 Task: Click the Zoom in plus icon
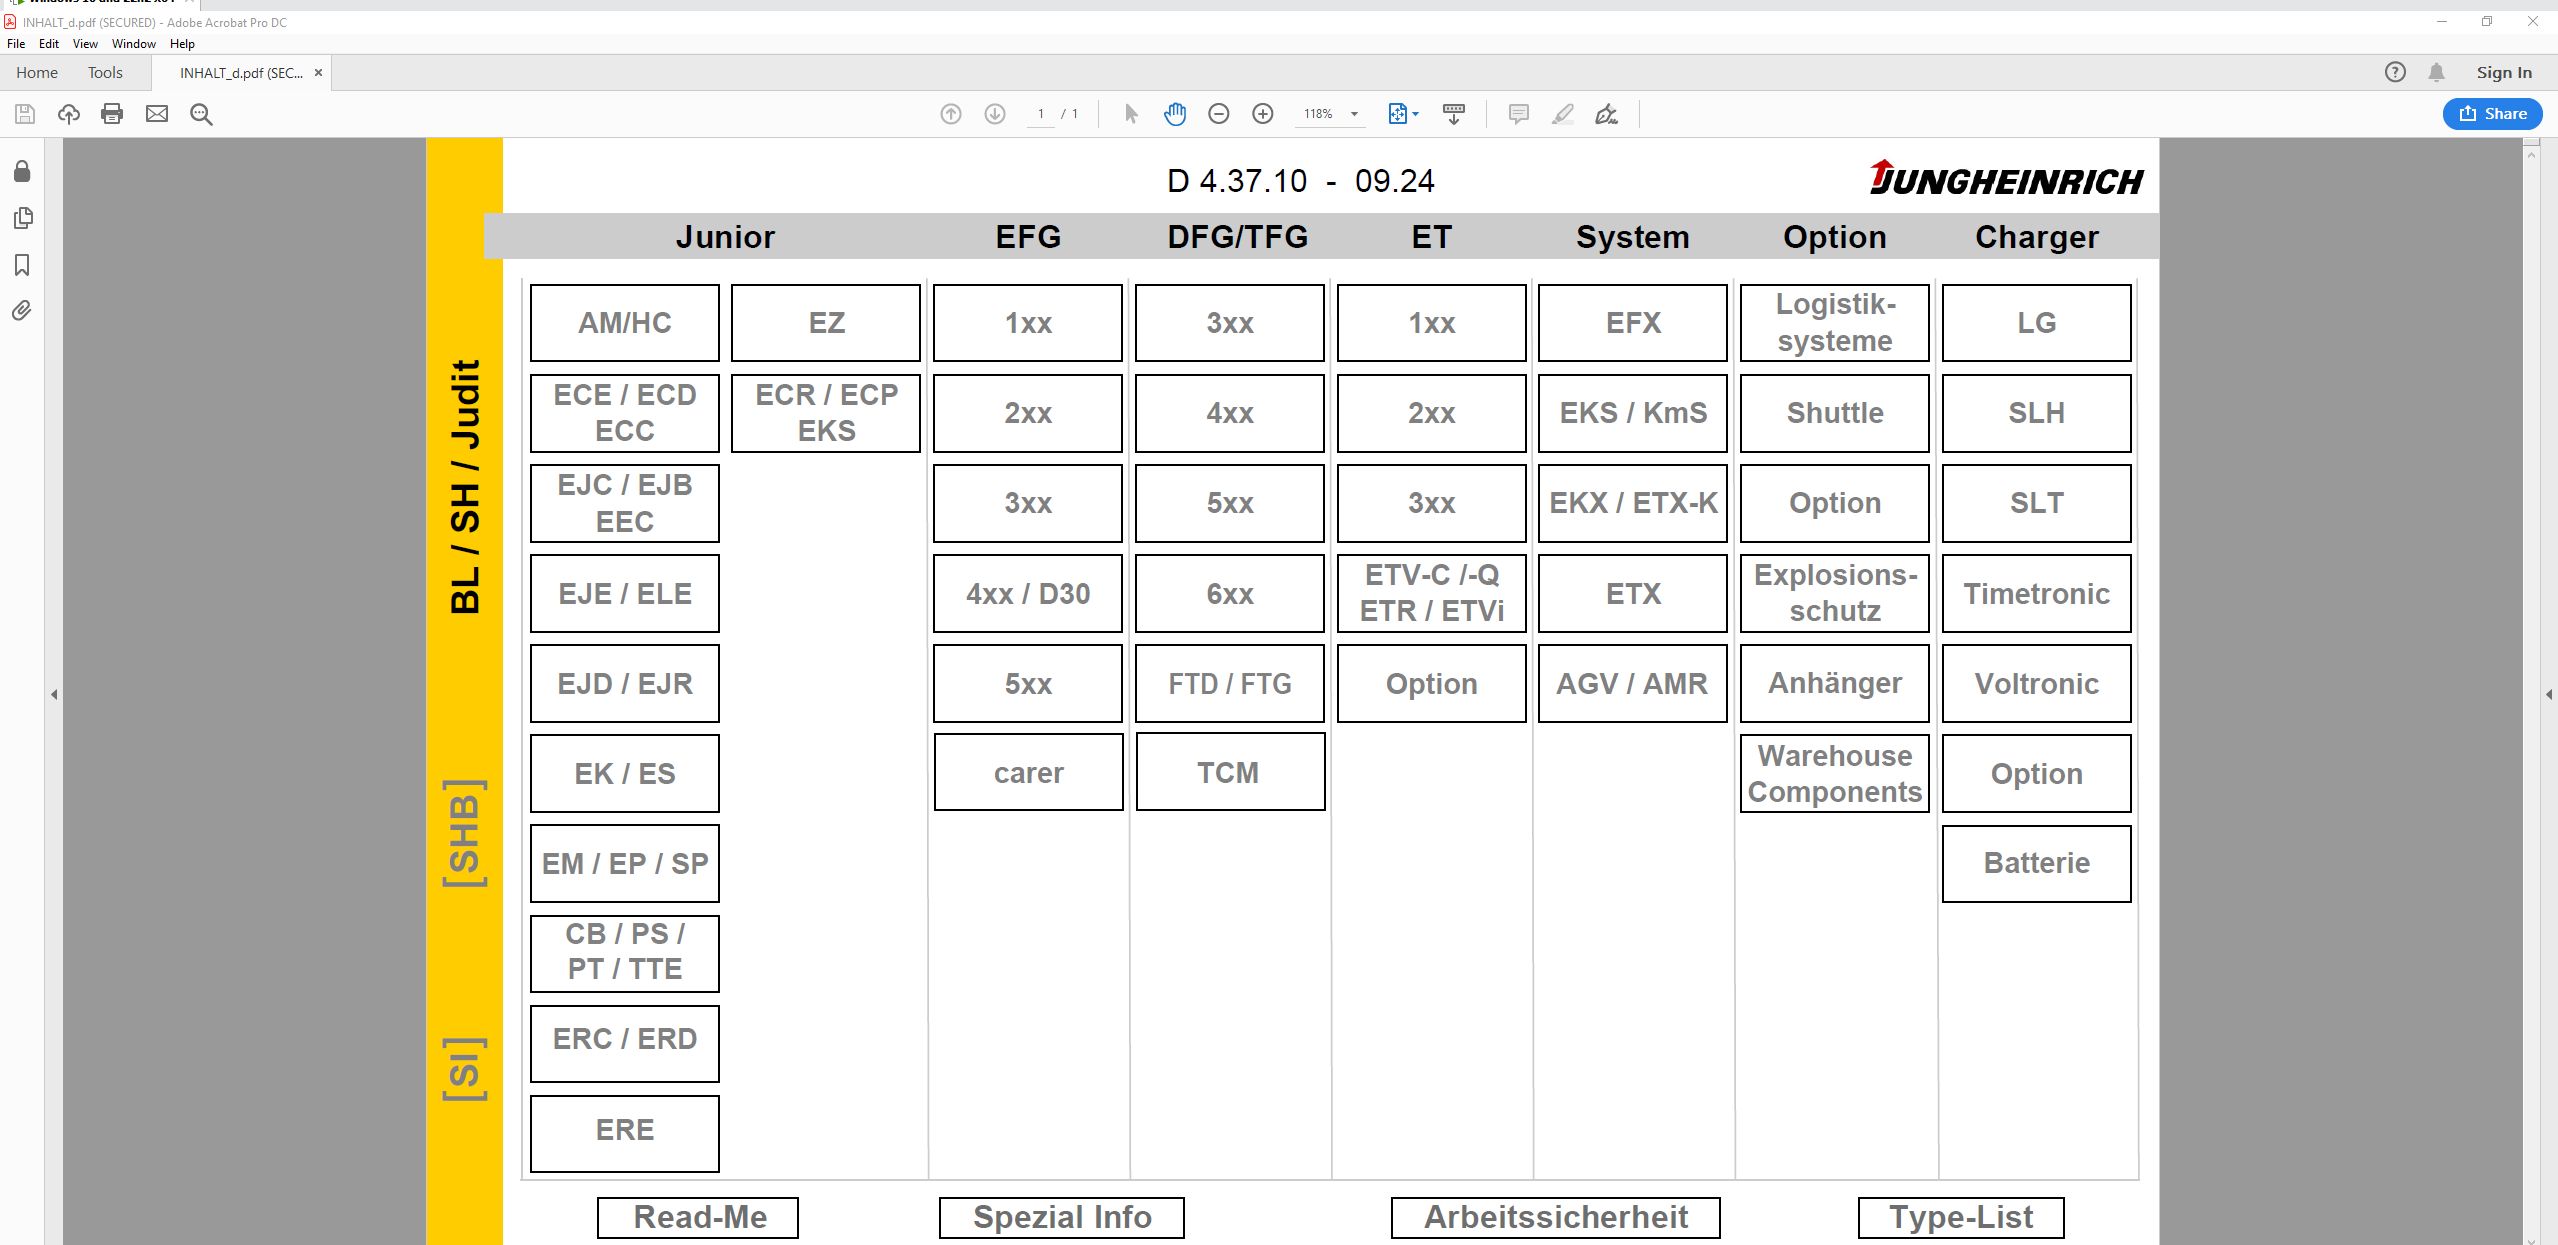pos(1263,114)
